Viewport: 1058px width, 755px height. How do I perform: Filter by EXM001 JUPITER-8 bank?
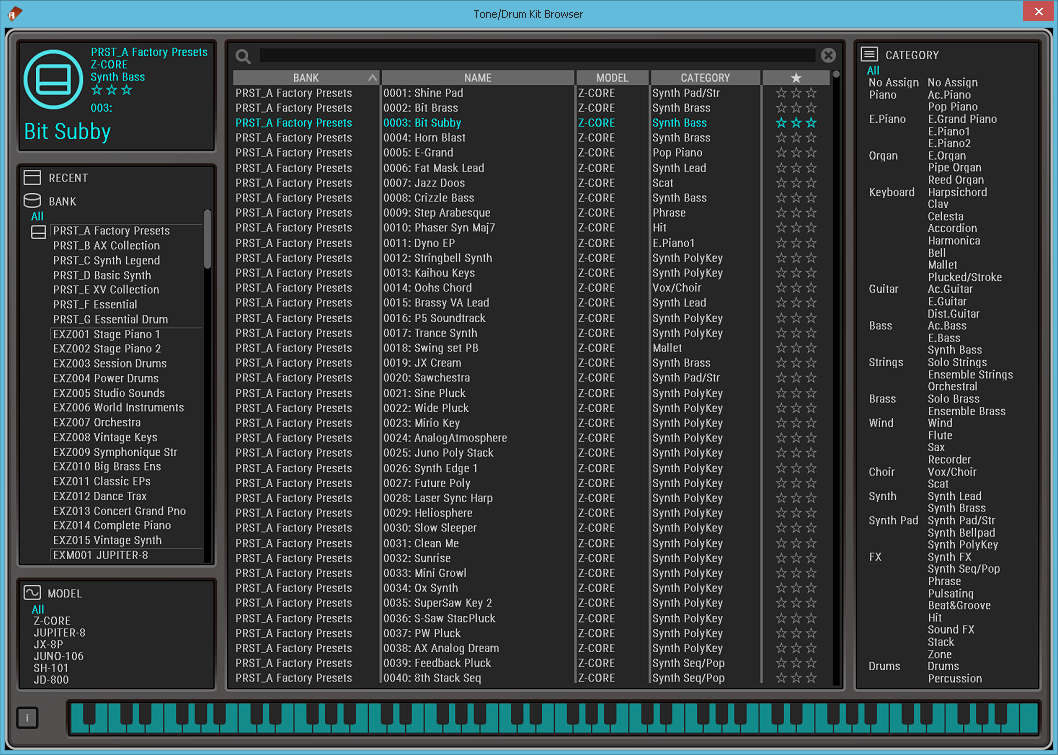(101, 555)
